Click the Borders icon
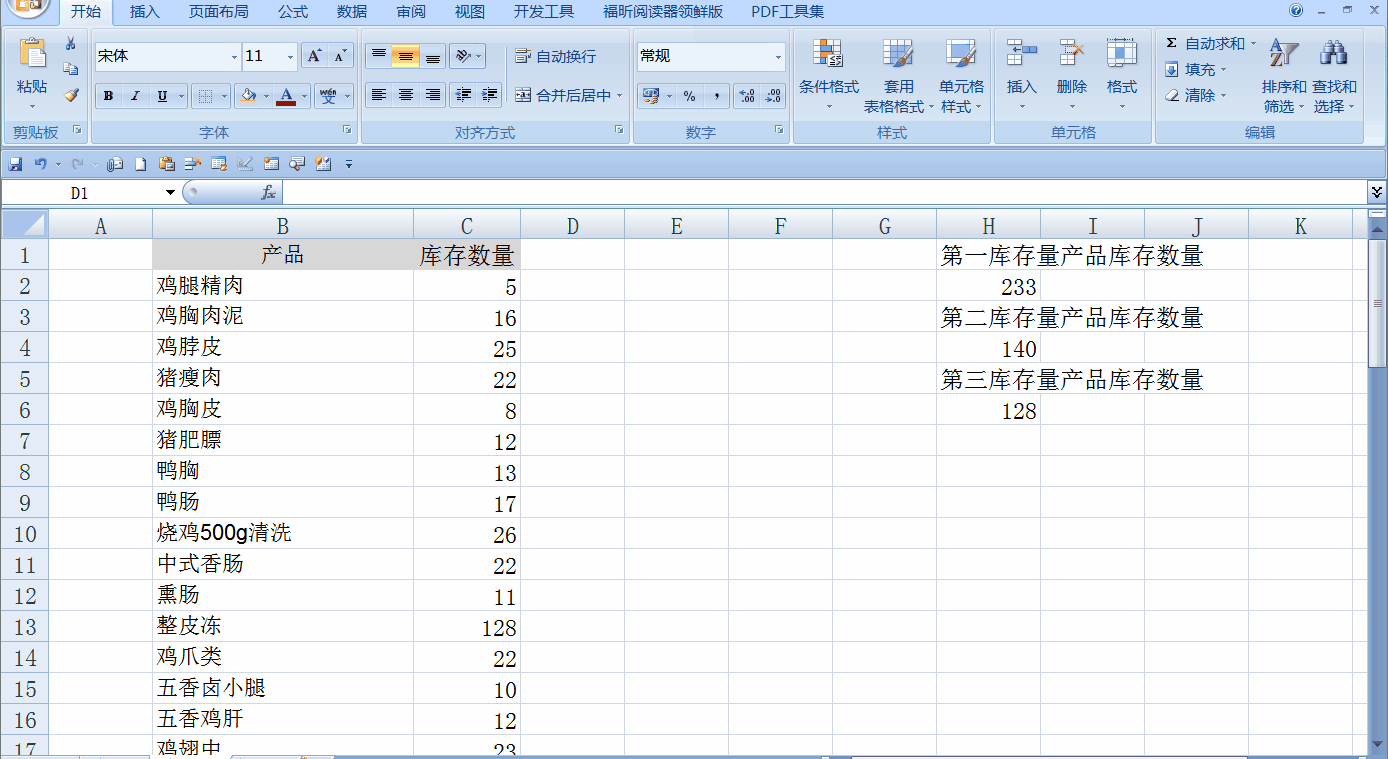Screen dimensions: 1388x759 coord(204,96)
